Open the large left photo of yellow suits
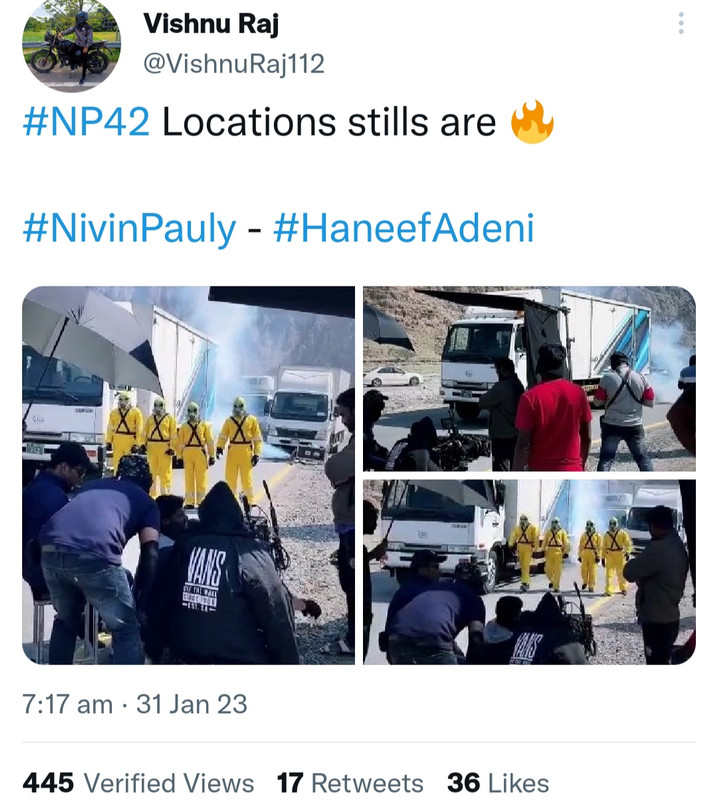 coord(188,475)
